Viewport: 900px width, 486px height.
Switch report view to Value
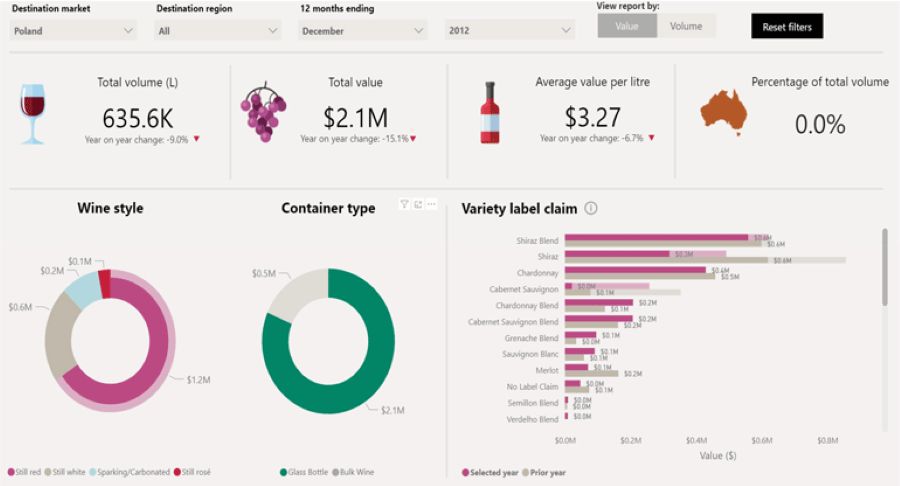coord(627,27)
